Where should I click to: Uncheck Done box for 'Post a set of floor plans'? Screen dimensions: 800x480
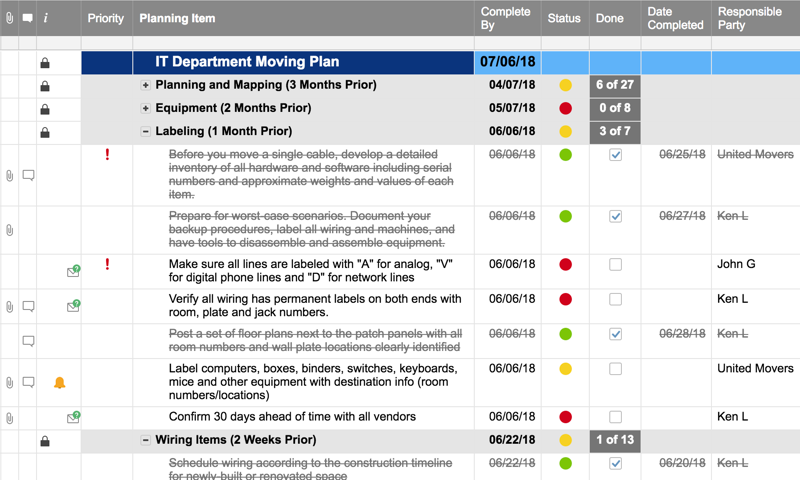tap(615, 334)
